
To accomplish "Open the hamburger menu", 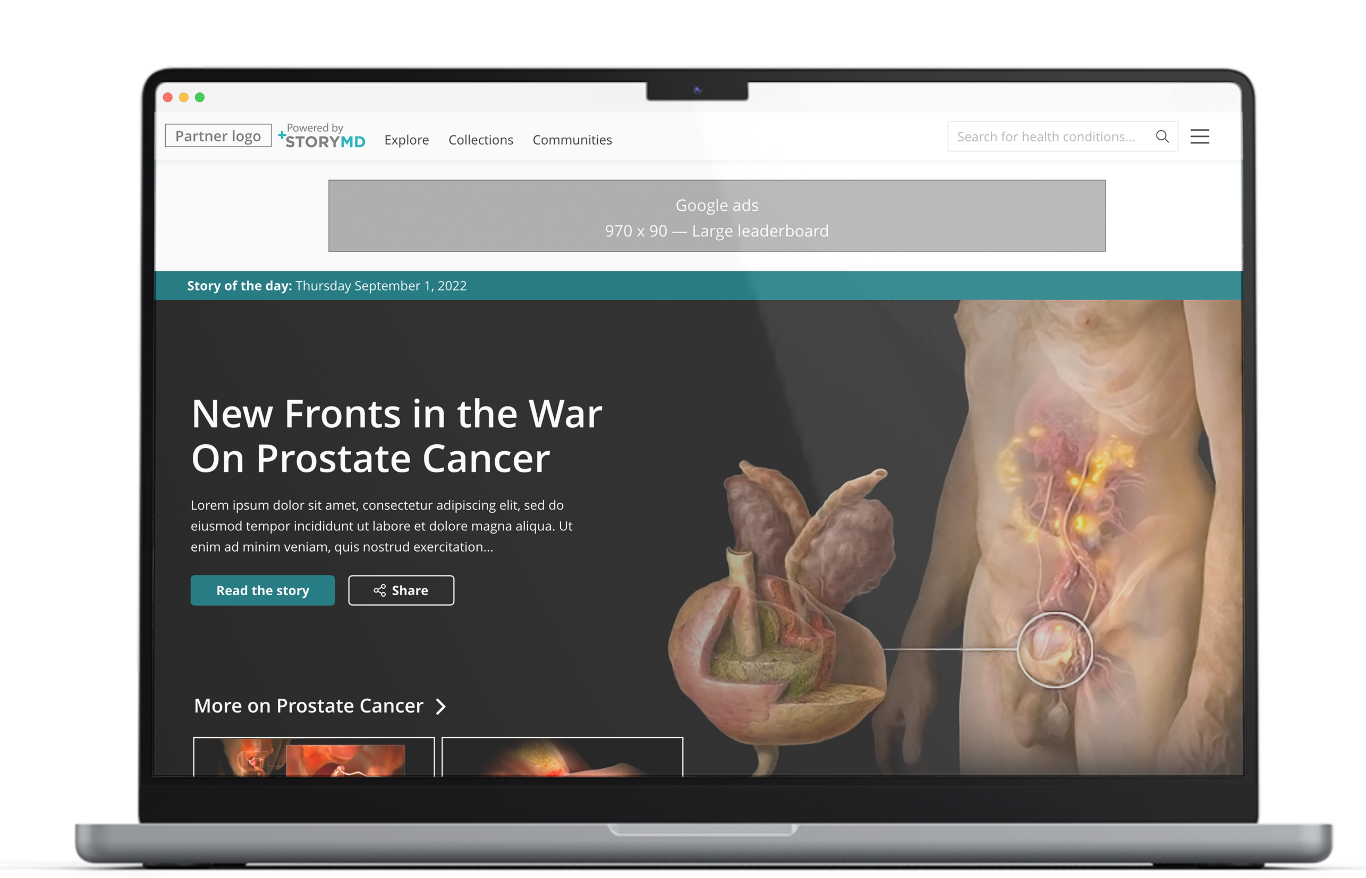I will click(1200, 137).
